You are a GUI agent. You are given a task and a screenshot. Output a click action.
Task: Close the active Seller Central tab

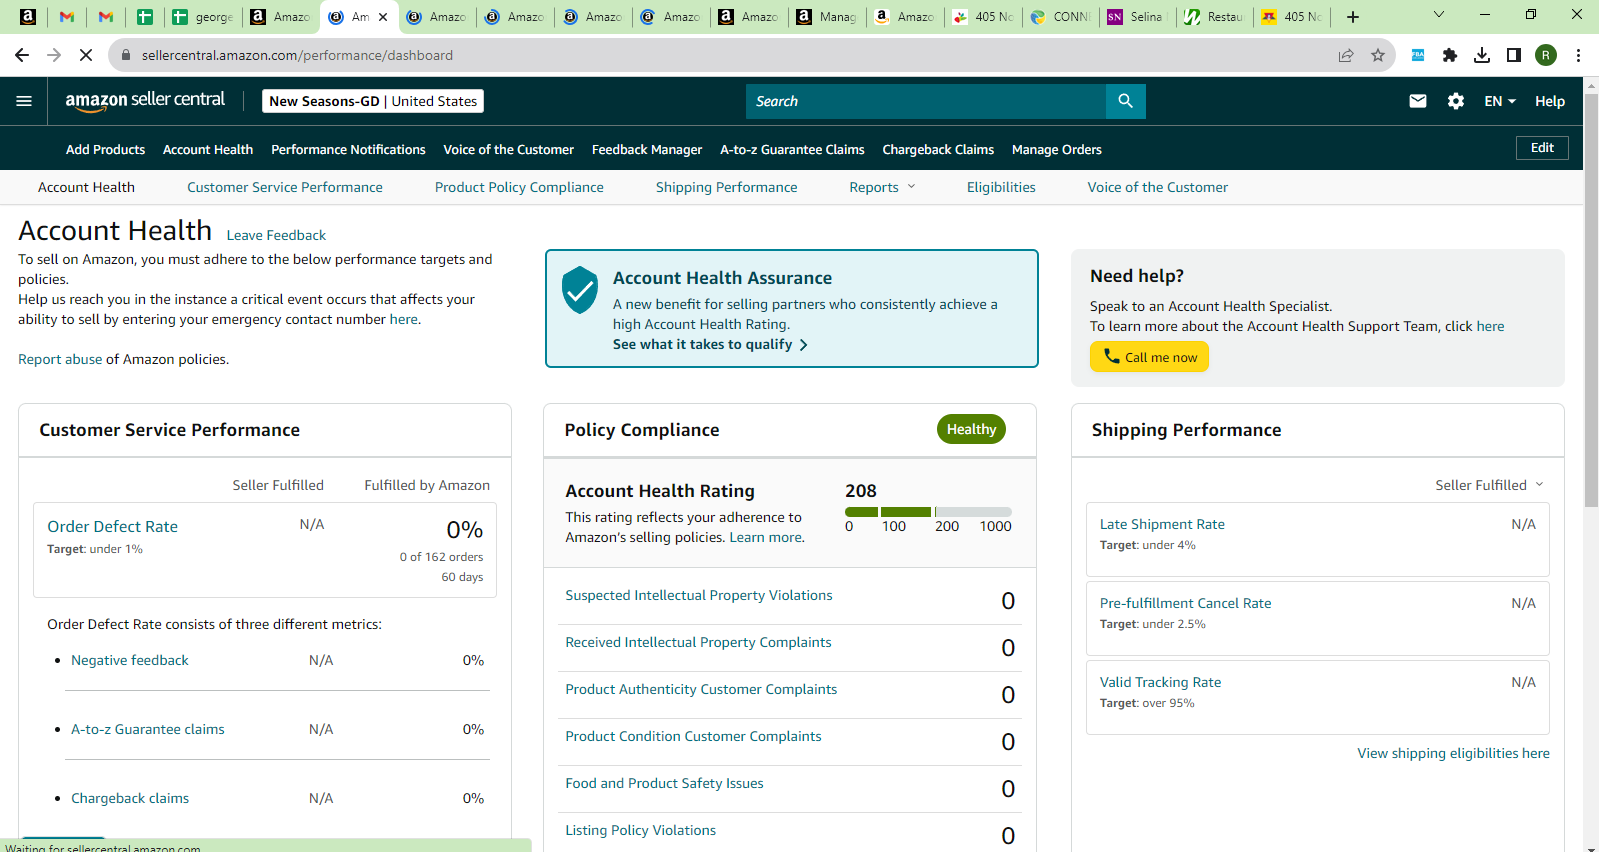click(x=383, y=16)
